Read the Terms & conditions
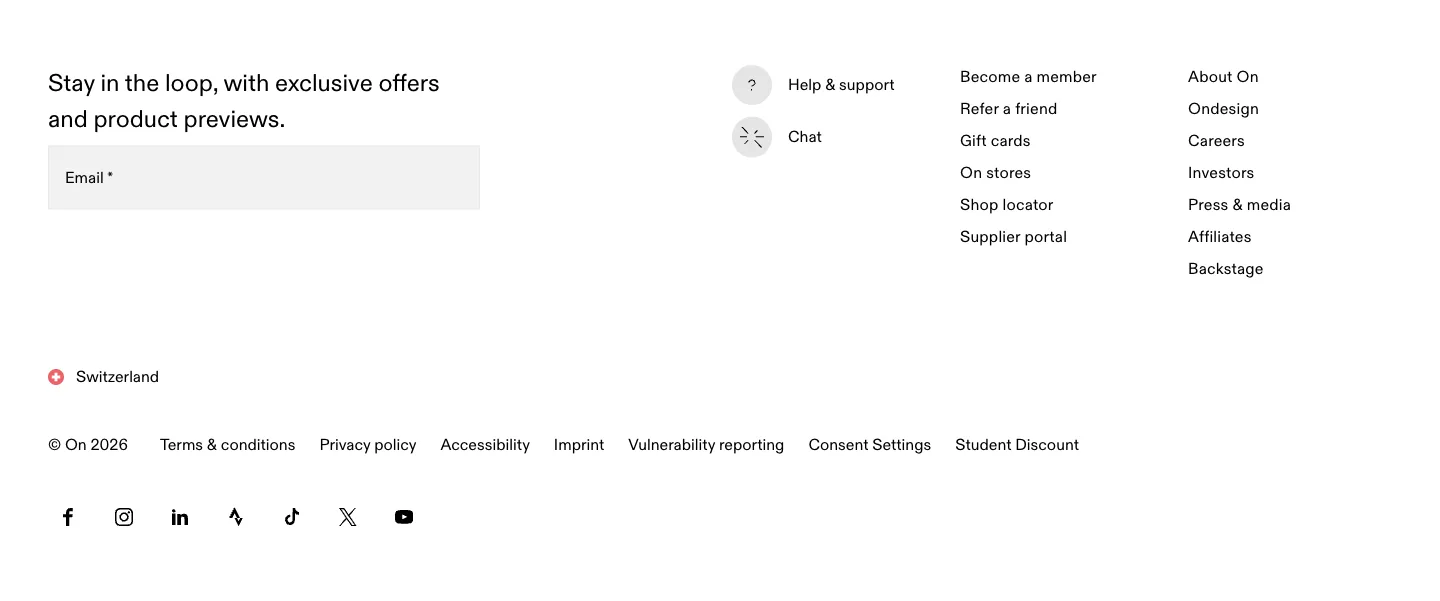 [227, 445]
